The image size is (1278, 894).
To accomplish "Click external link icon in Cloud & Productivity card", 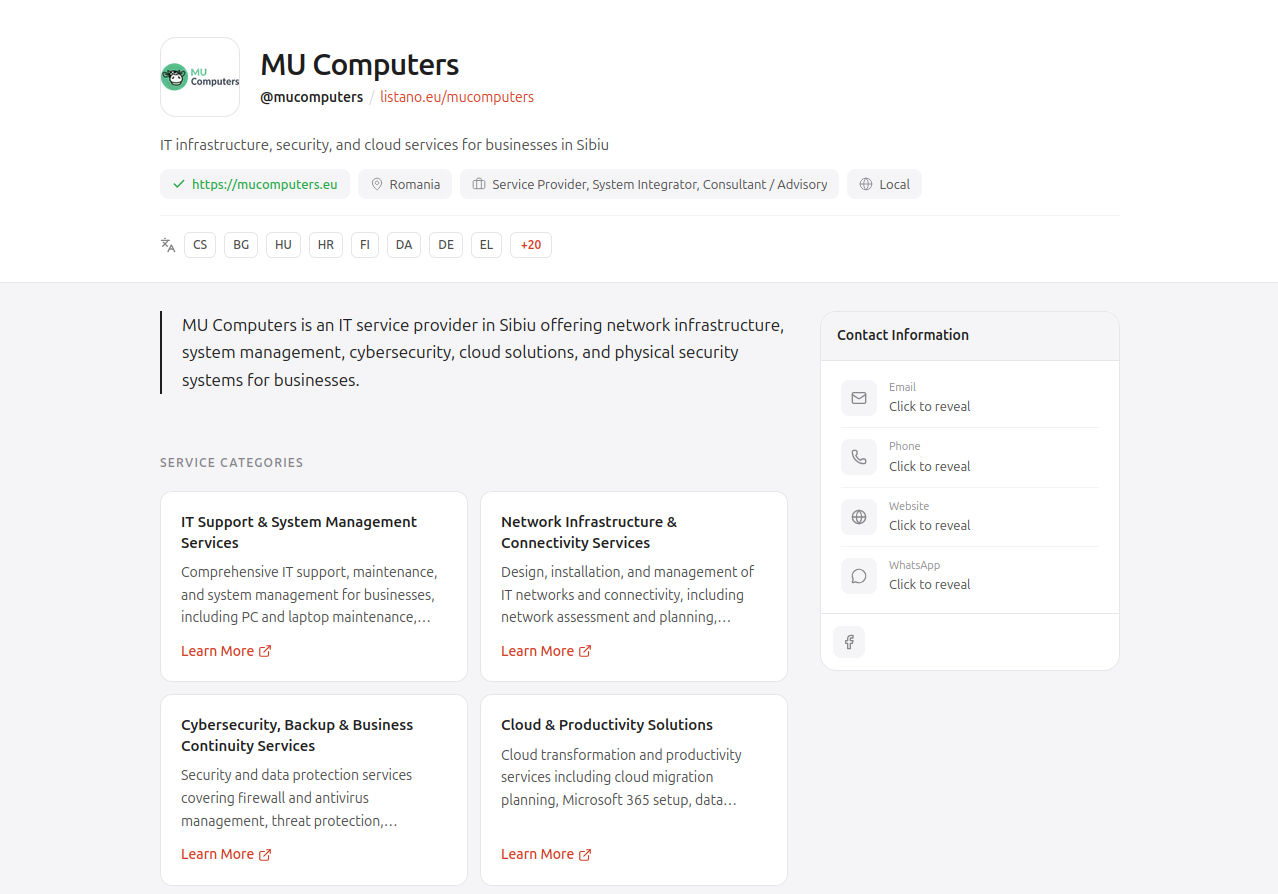I will (x=585, y=854).
